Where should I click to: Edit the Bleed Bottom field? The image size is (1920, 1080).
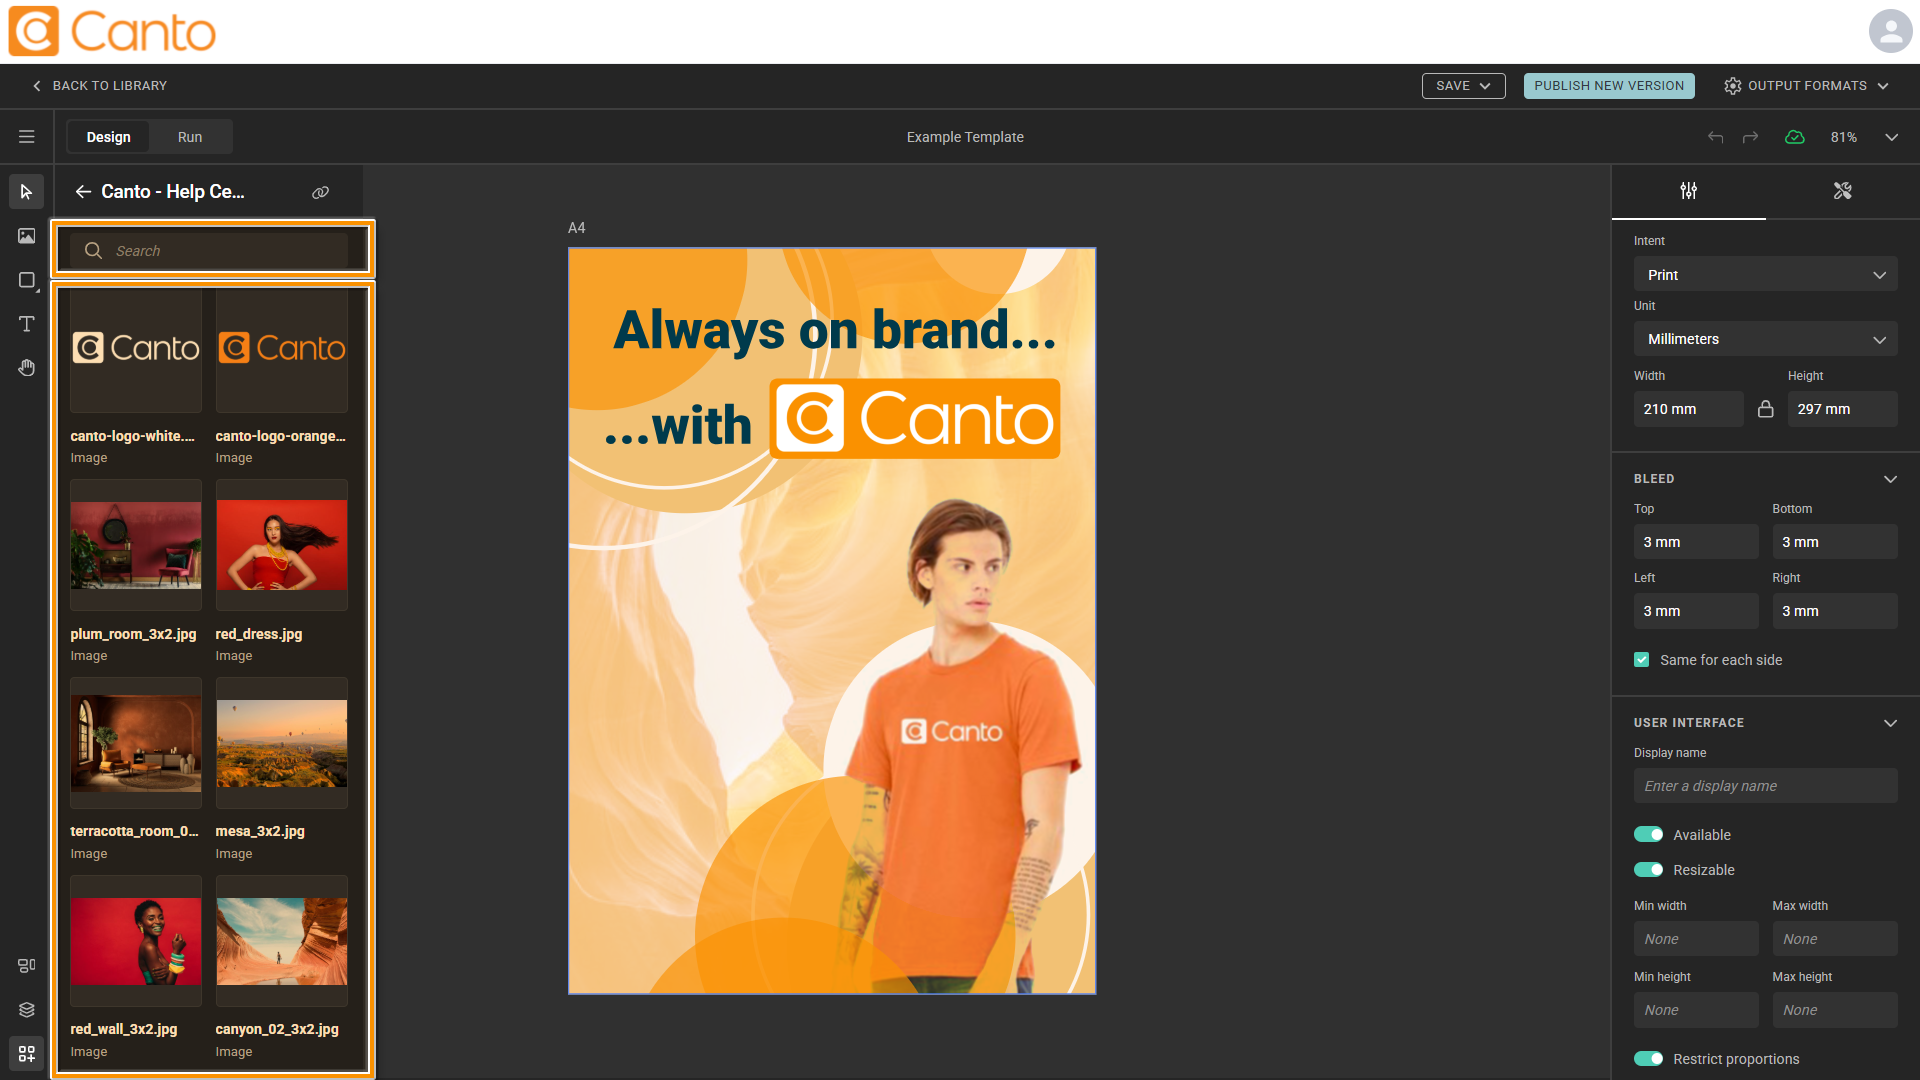point(1834,542)
